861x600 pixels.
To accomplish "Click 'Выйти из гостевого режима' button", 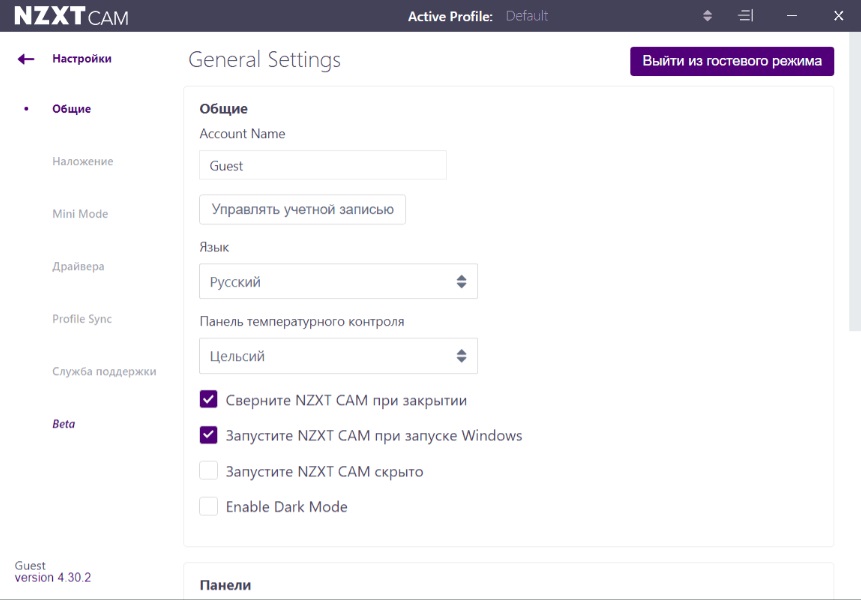I will pos(731,61).
